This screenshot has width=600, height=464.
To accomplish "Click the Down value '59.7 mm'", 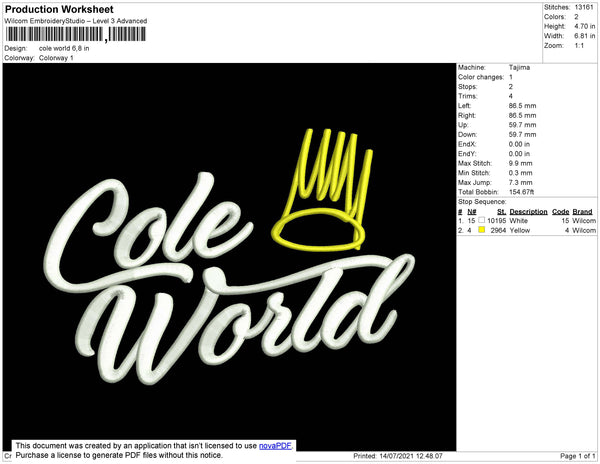I will coord(522,134).
